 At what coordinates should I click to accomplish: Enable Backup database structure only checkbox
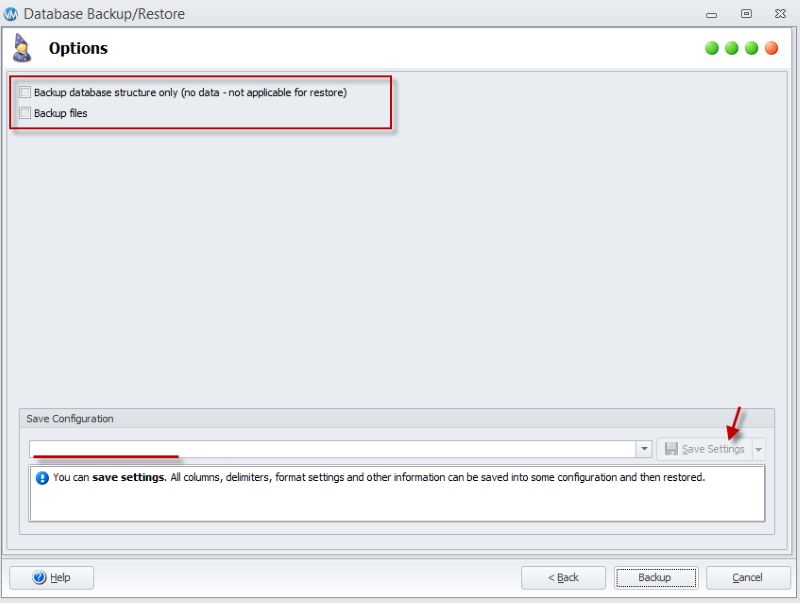click(x=25, y=93)
